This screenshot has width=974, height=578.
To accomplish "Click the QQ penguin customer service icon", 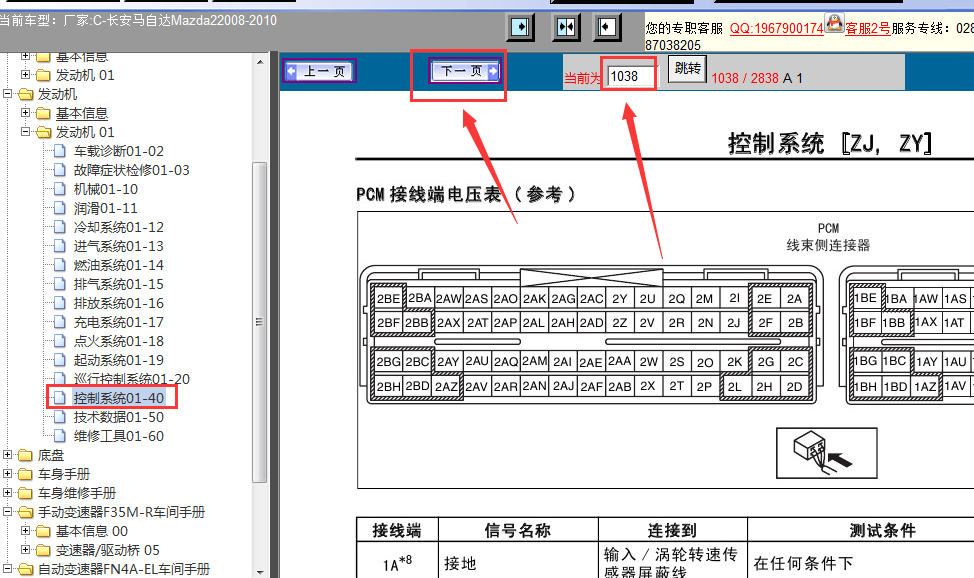I will [834, 23].
